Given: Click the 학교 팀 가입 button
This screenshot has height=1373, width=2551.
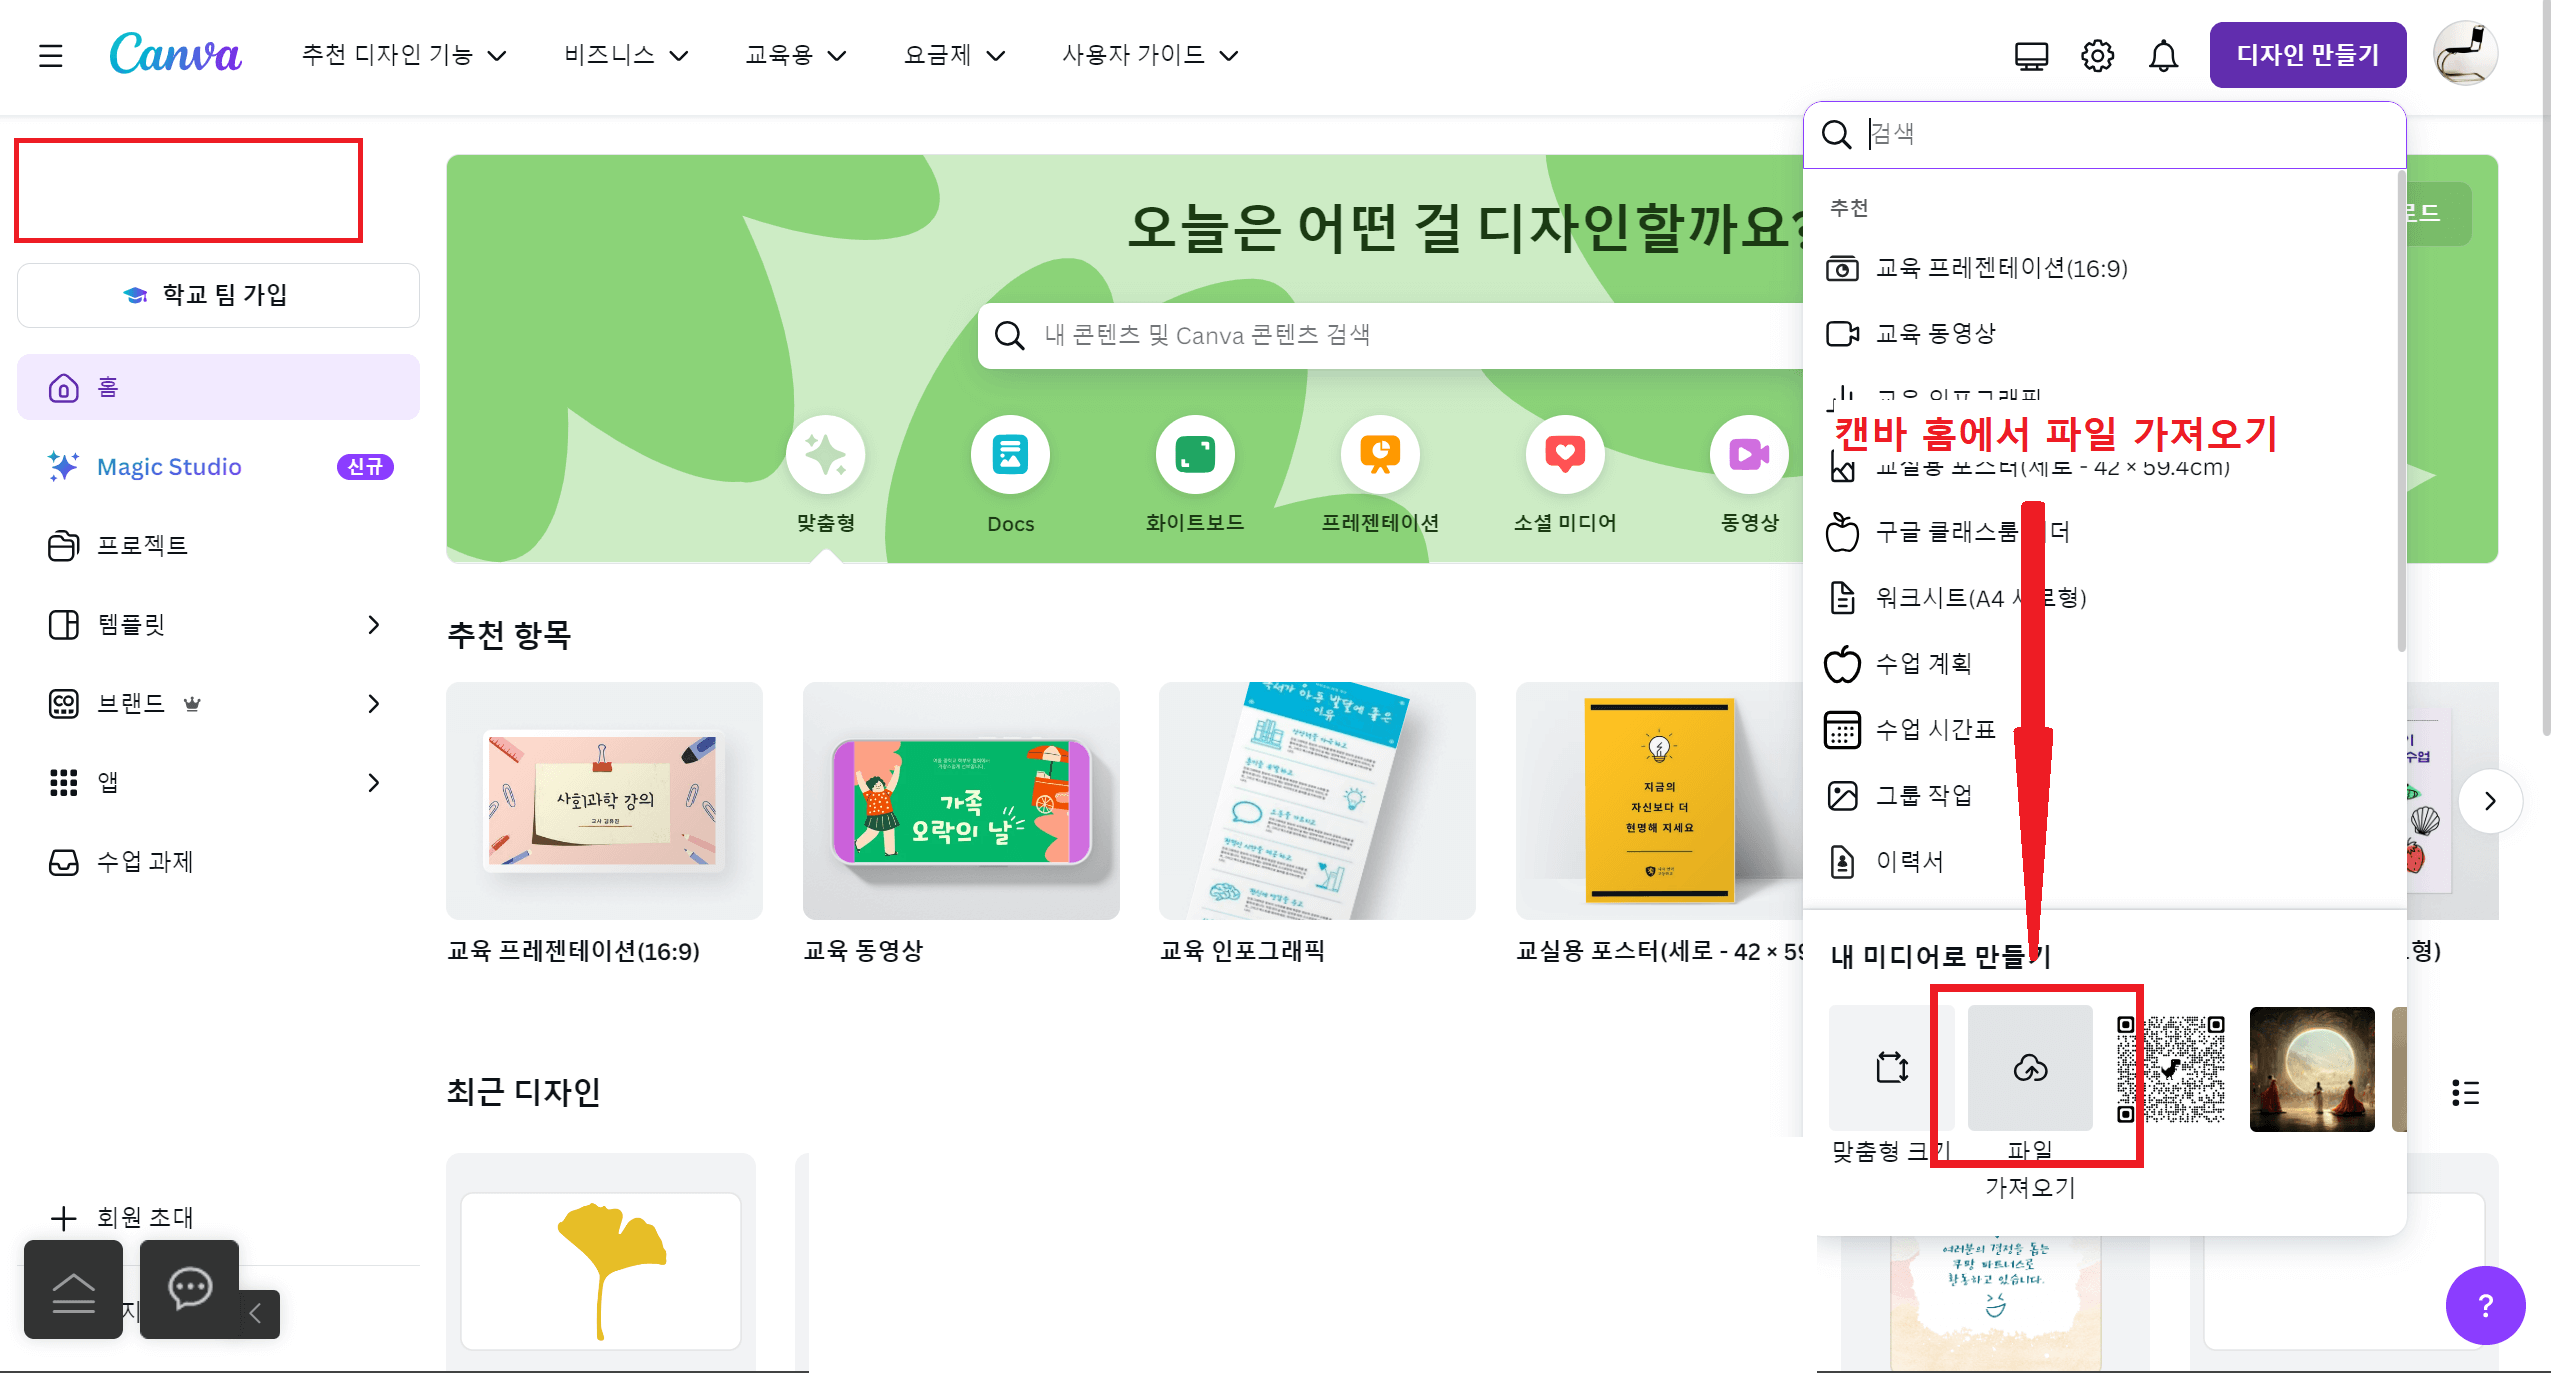Looking at the screenshot, I should (218, 294).
